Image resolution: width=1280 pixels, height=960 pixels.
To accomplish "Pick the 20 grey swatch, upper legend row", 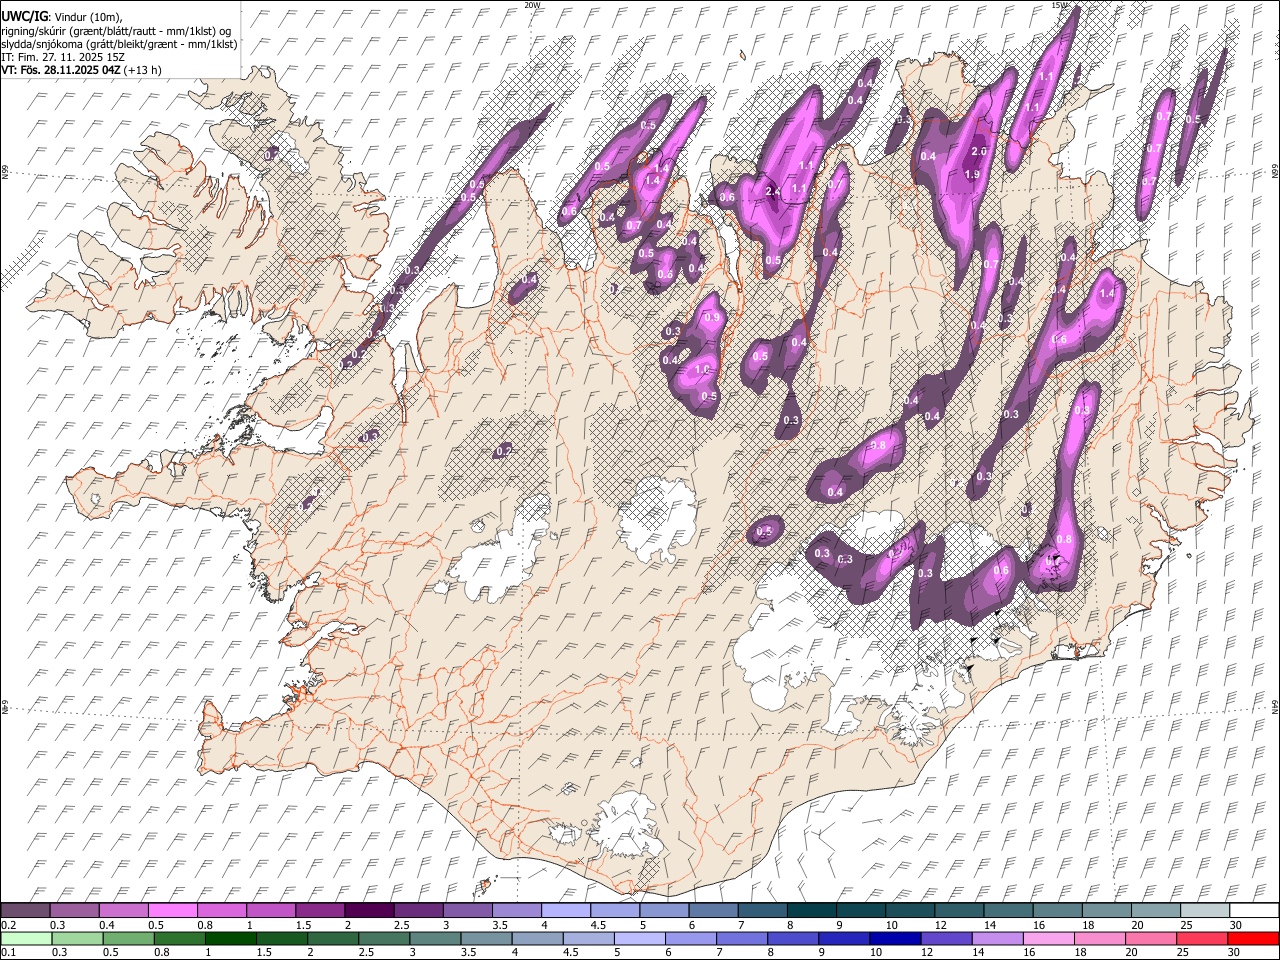I will (x=1155, y=910).
